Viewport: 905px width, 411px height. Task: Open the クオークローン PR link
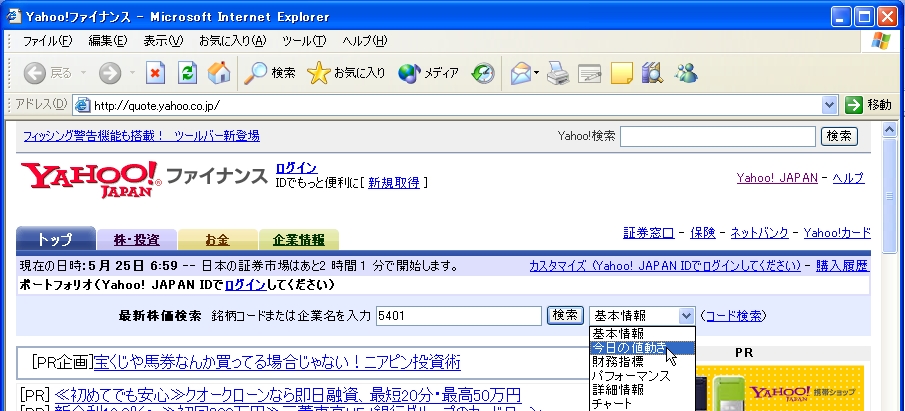287,395
